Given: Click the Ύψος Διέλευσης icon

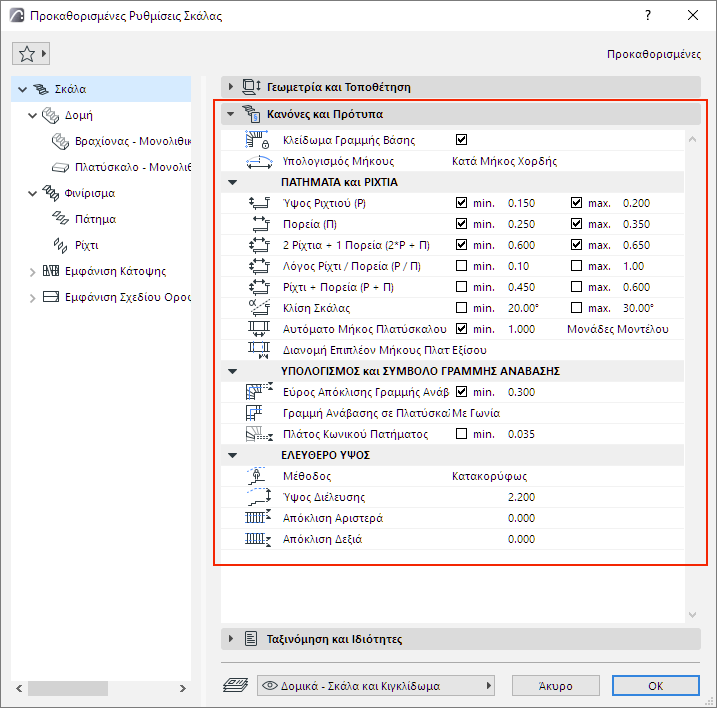Looking at the screenshot, I should click(x=259, y=497).
